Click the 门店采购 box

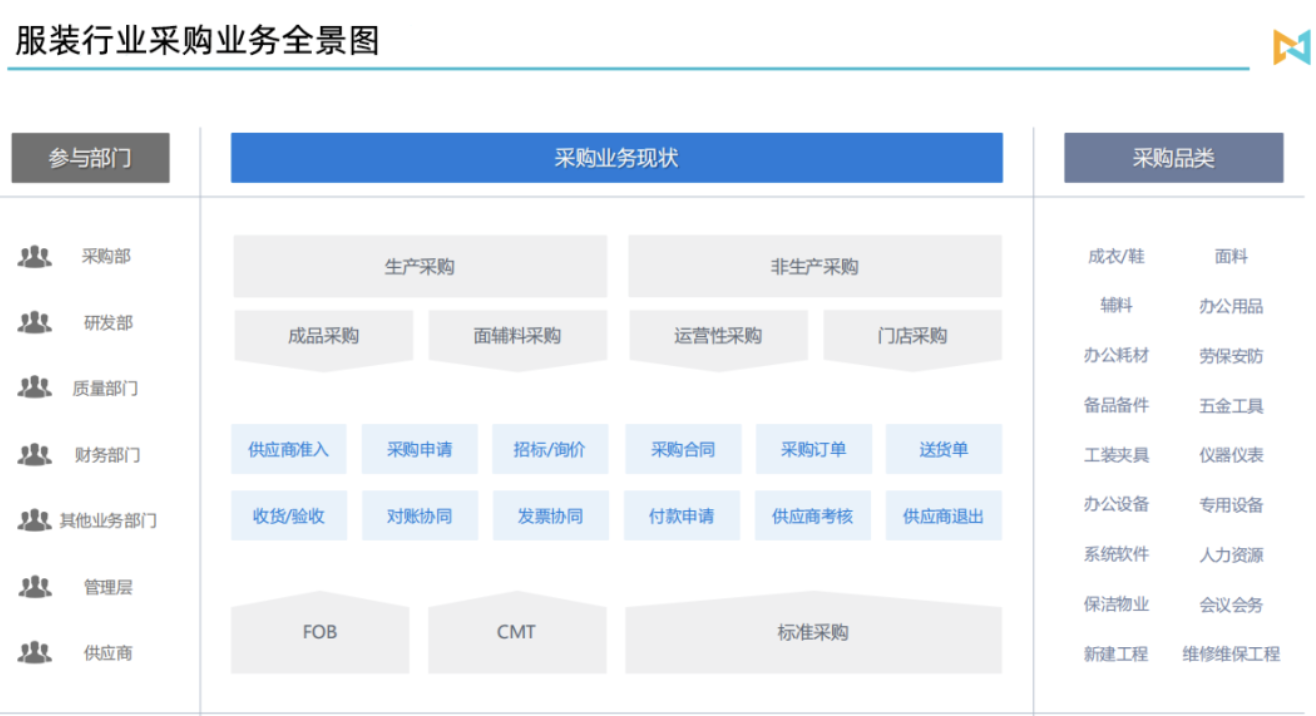912,338
